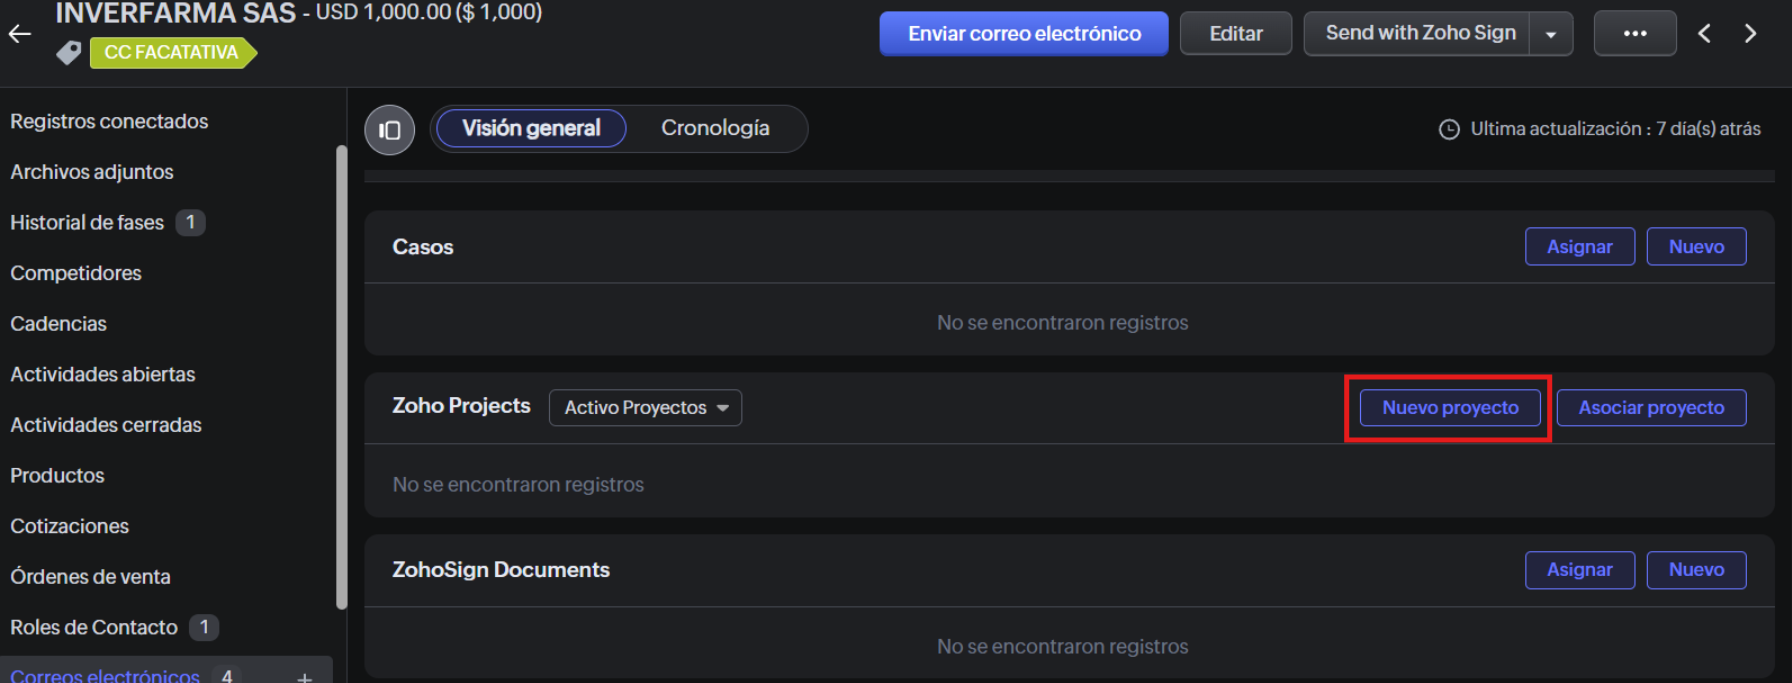Switch to the Cronología tab
The width and height of the screenshot is (1792, 683).
coord(715,128)
